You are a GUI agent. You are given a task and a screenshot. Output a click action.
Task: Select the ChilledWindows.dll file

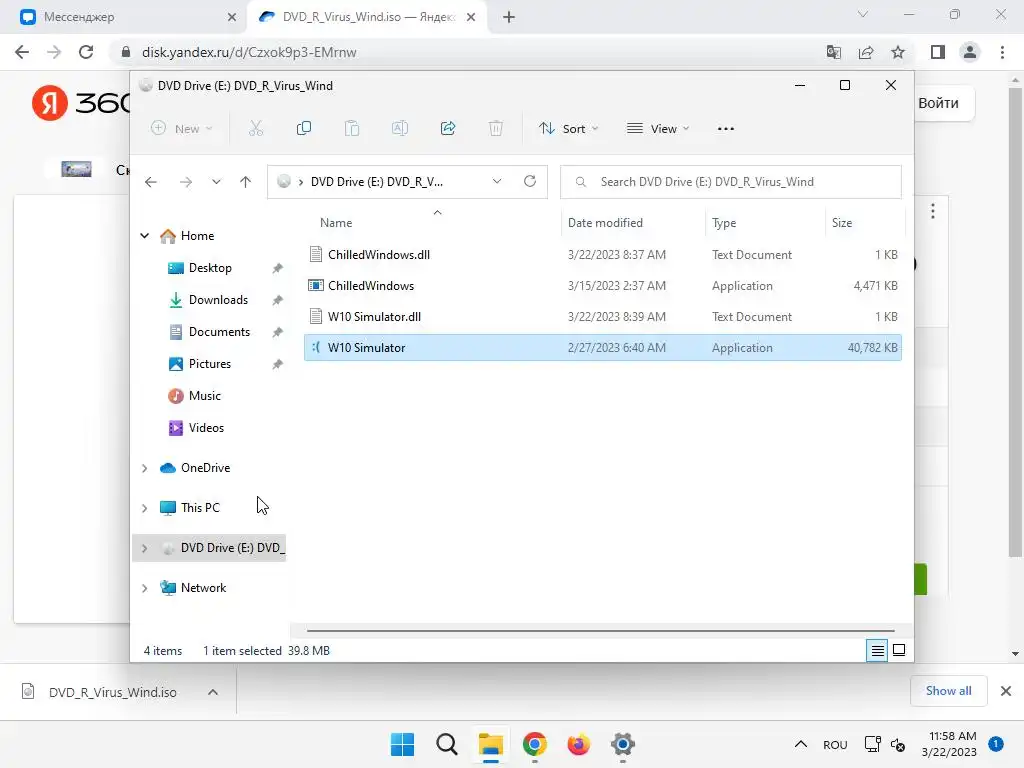602,255
